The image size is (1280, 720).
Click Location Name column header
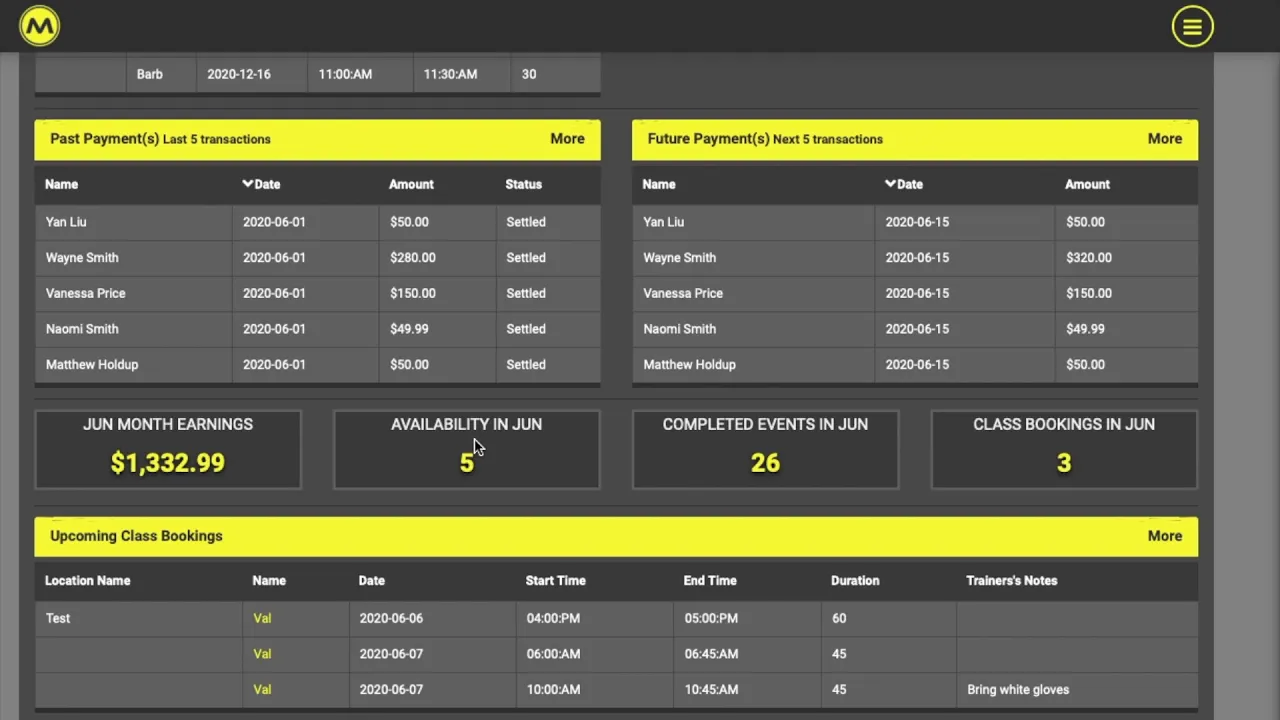coord(88,581)
